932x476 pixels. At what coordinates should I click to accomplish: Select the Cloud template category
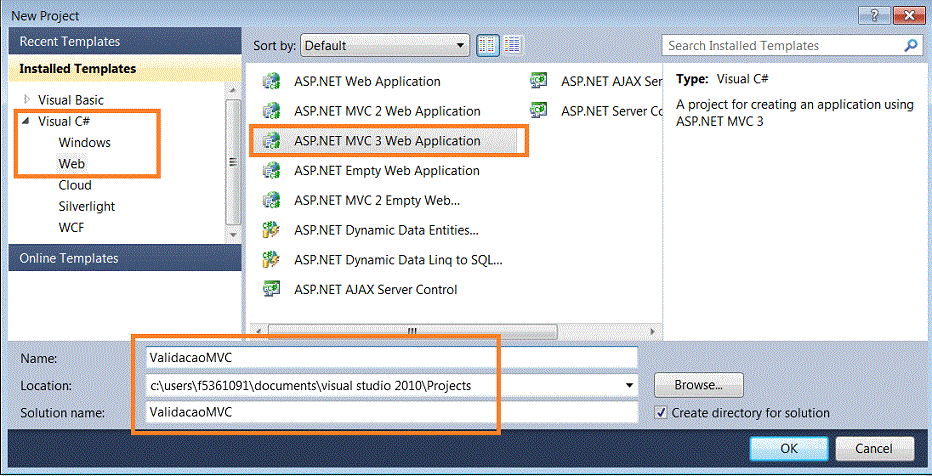pyautogui.click(x=75, y=185)
